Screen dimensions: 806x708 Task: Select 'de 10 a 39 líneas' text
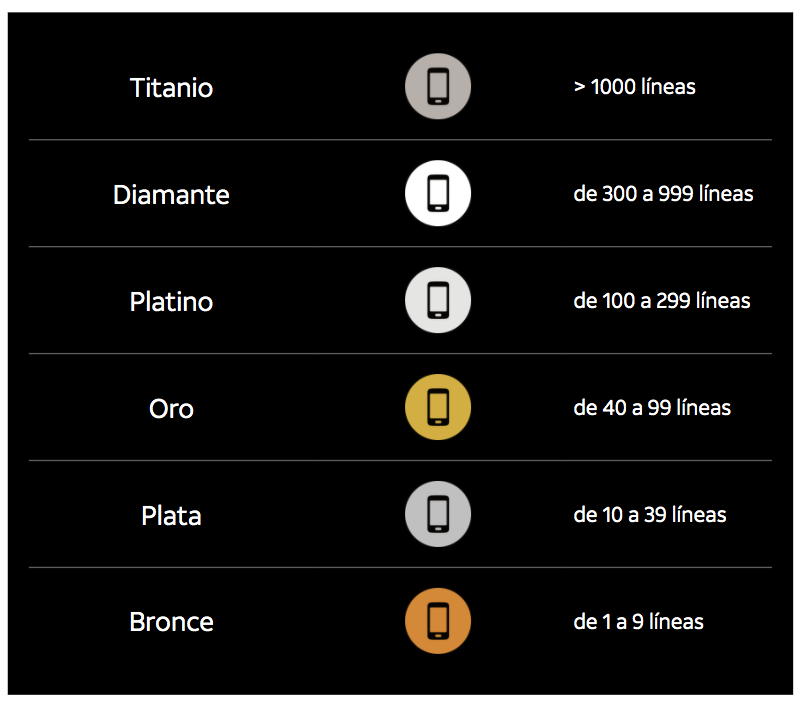(650, 515)
